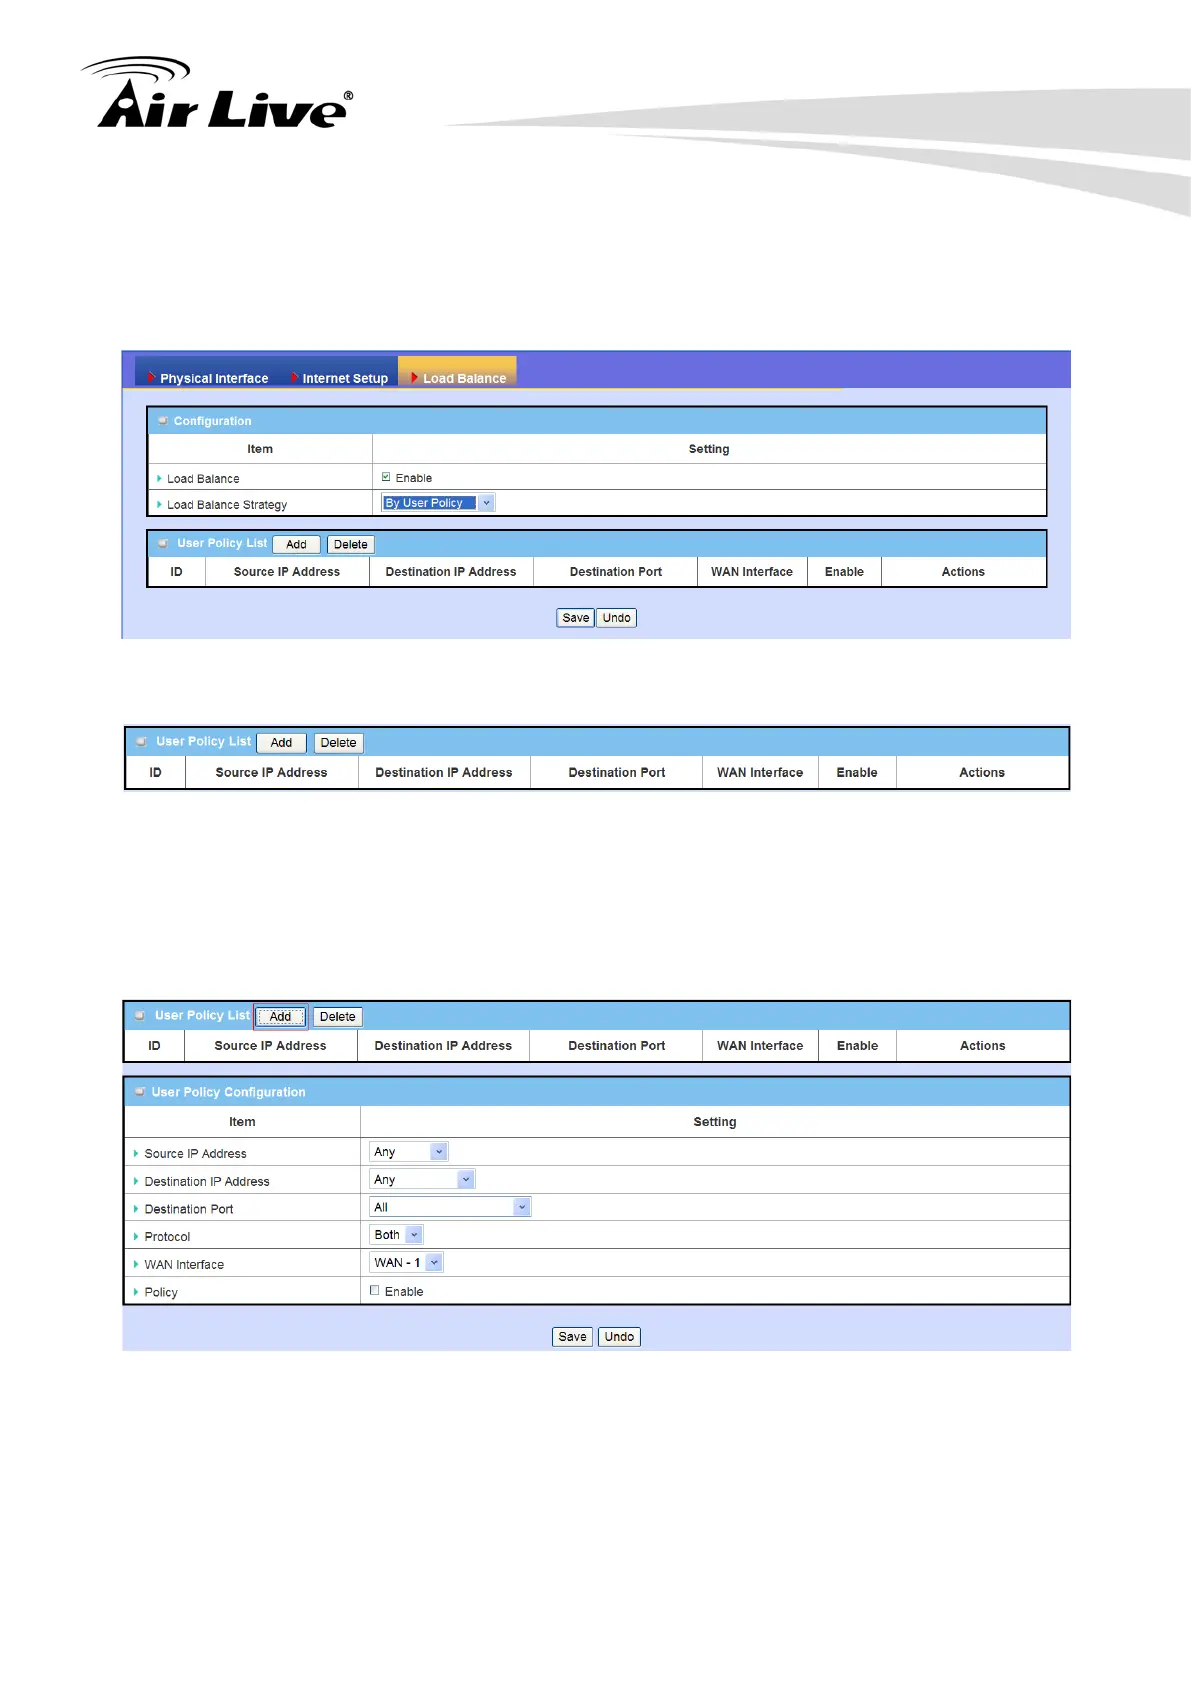Click the Configuration panel header icon
1191x1684 pixels.
point(163,421)
